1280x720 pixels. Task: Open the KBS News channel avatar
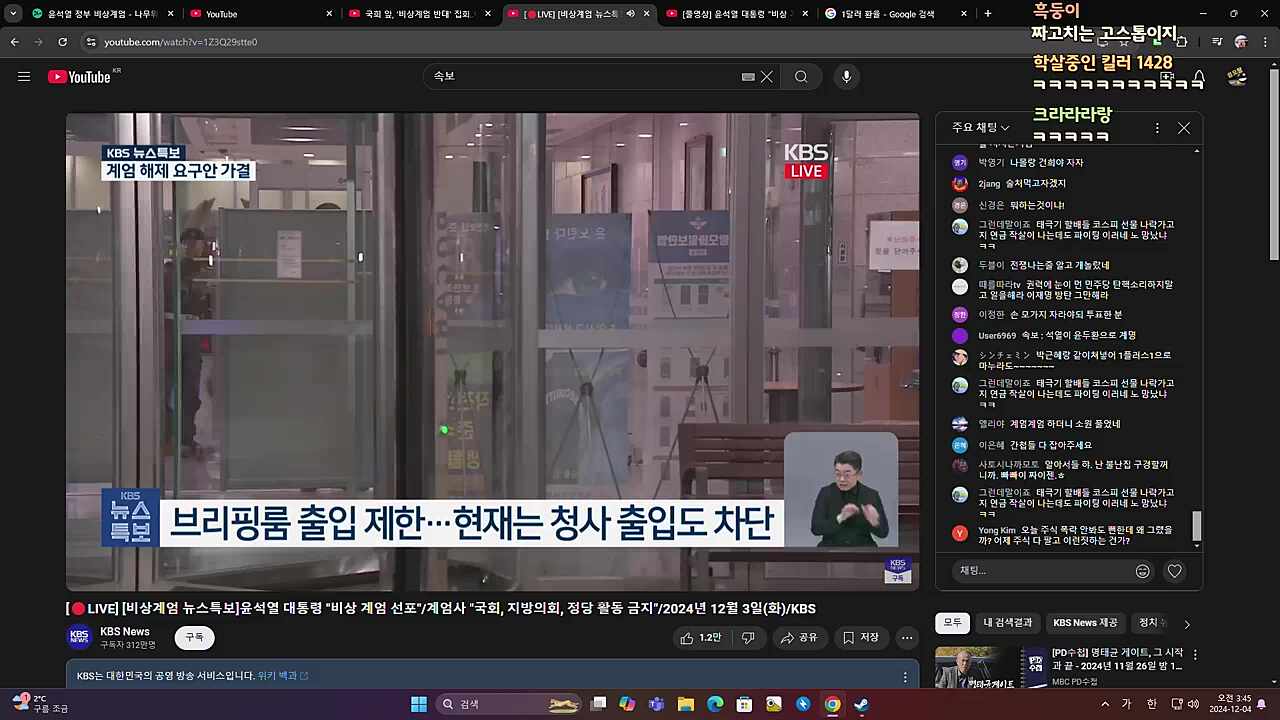[x=79, y=637]
